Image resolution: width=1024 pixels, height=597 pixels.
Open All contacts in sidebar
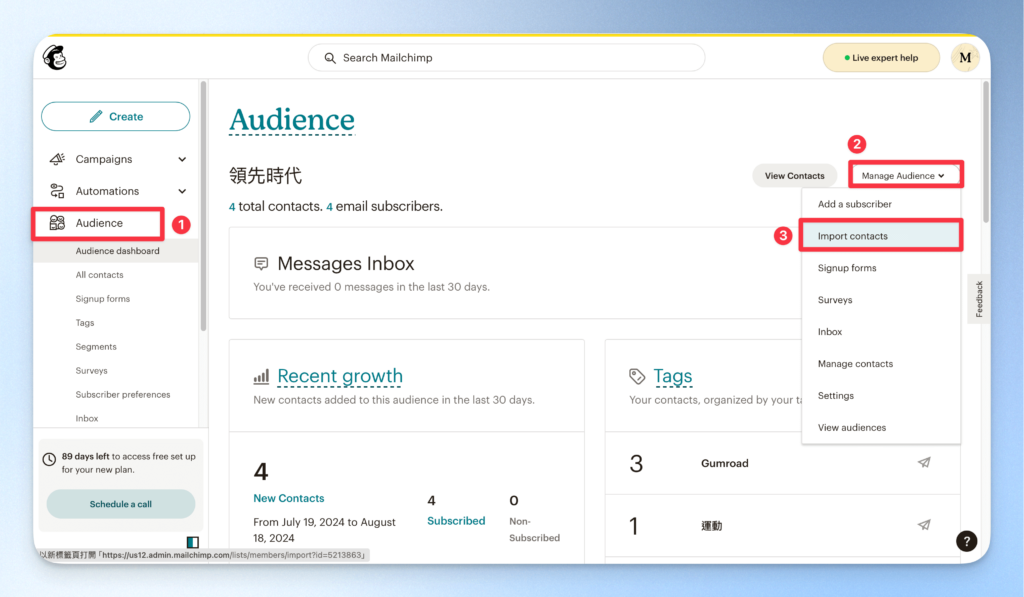99,275
